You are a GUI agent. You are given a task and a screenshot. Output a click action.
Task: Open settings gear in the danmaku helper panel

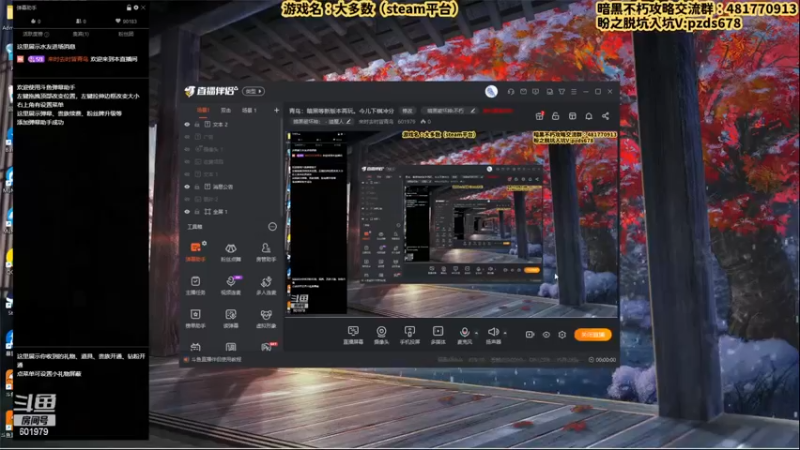coord(136,8)
